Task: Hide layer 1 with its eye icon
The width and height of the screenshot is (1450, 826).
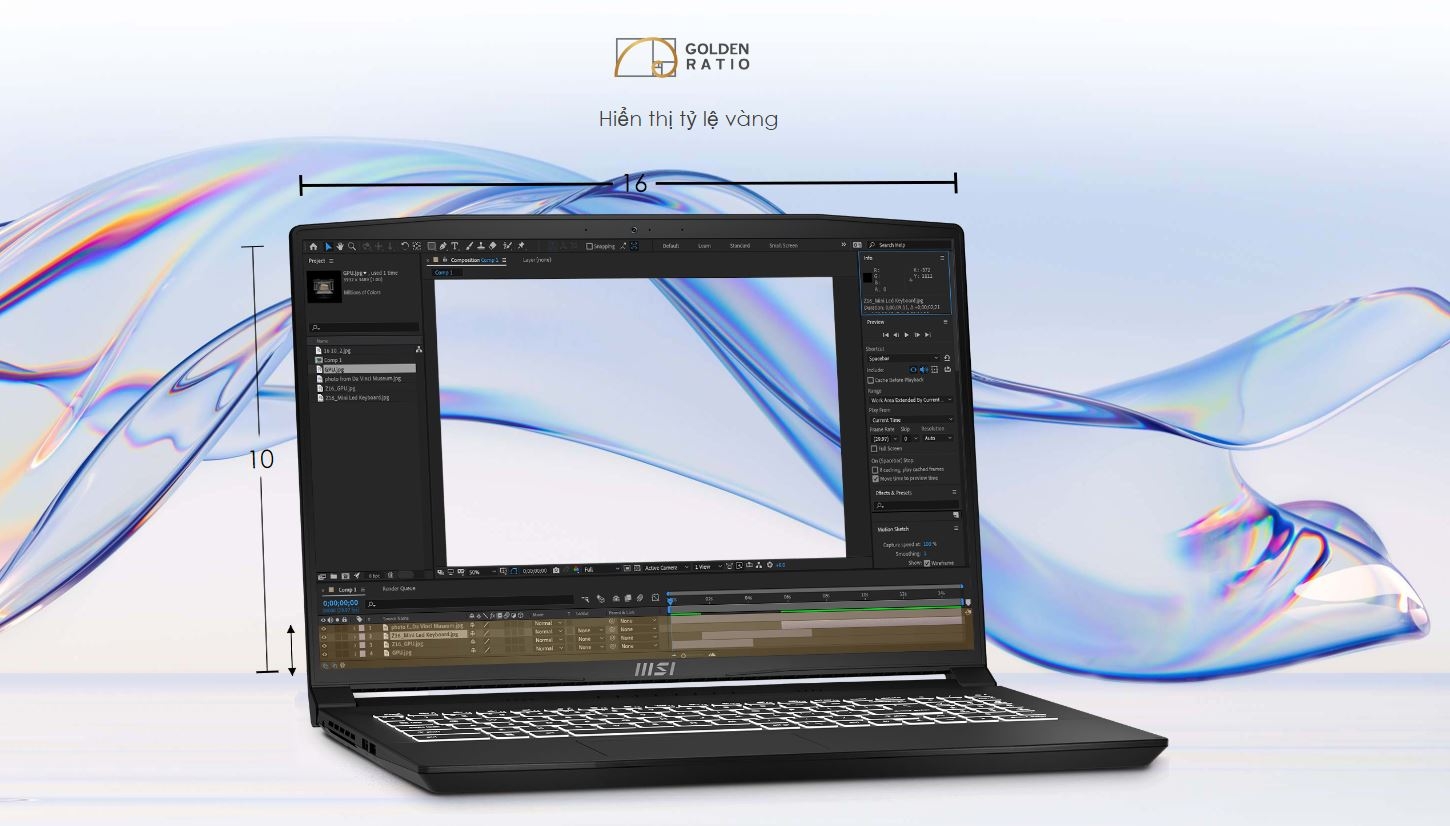Action: (x=323, y=629)
